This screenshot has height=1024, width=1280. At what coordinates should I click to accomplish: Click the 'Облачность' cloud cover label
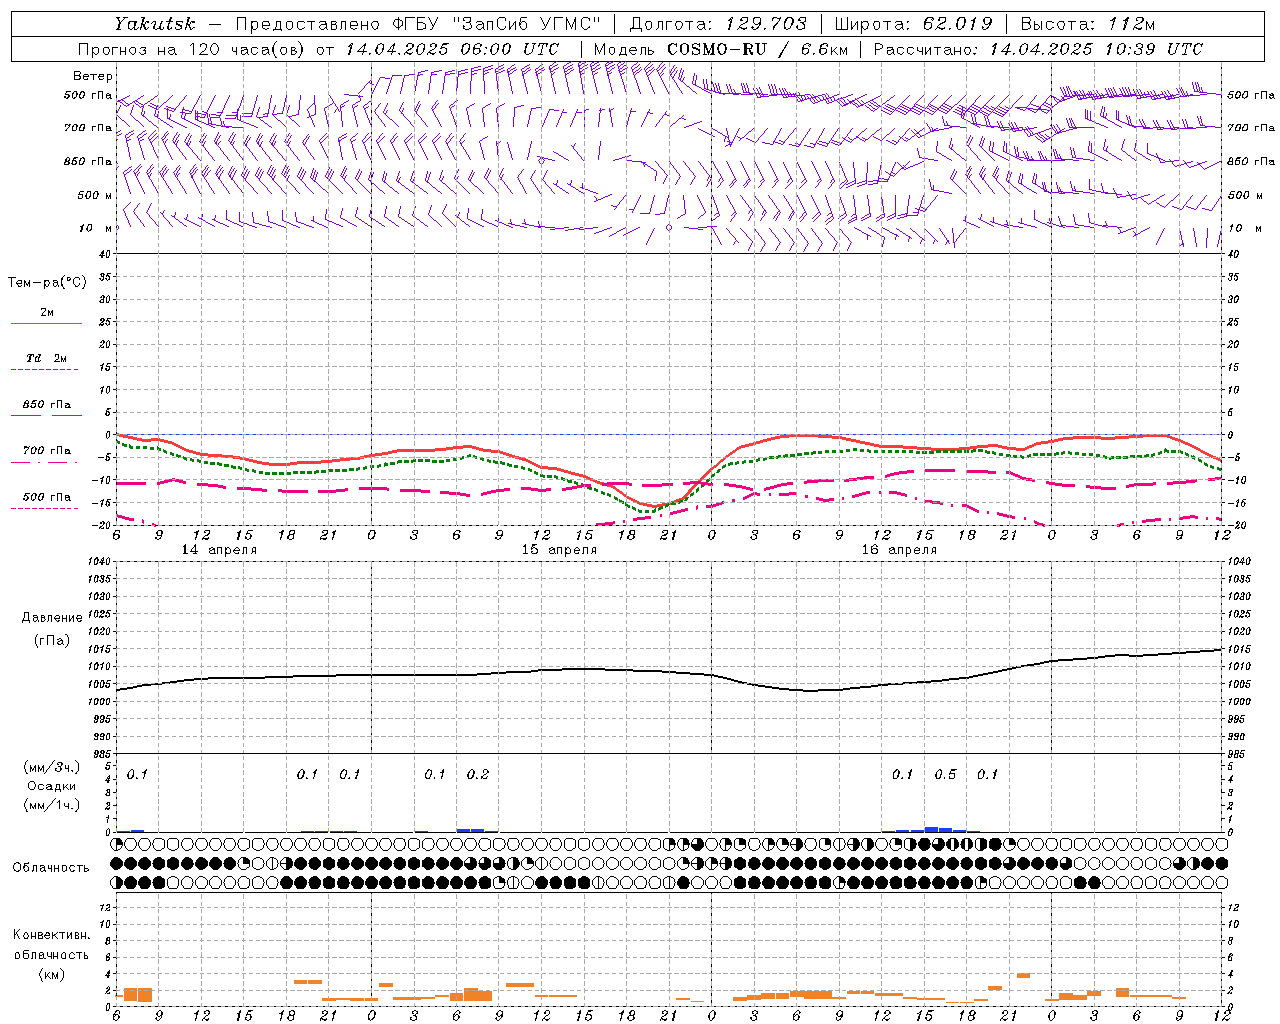click(51, 868)
